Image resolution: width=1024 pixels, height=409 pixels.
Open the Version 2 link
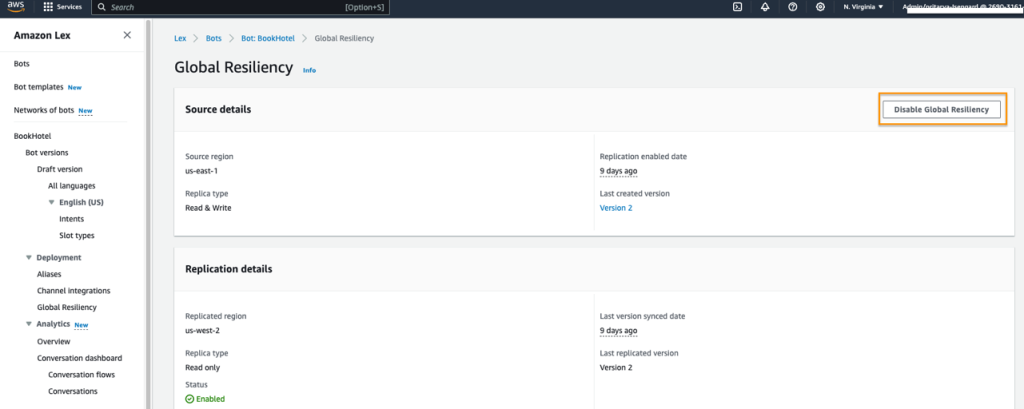click(616, 208)
